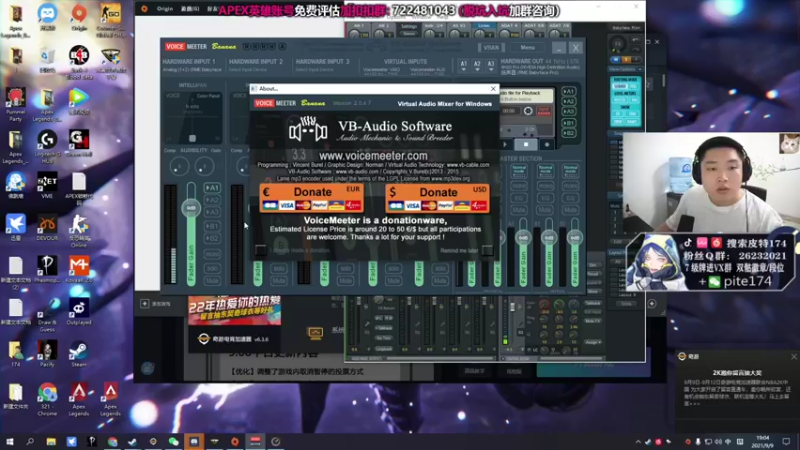Open the A3 hardware out dropdown

490,65
